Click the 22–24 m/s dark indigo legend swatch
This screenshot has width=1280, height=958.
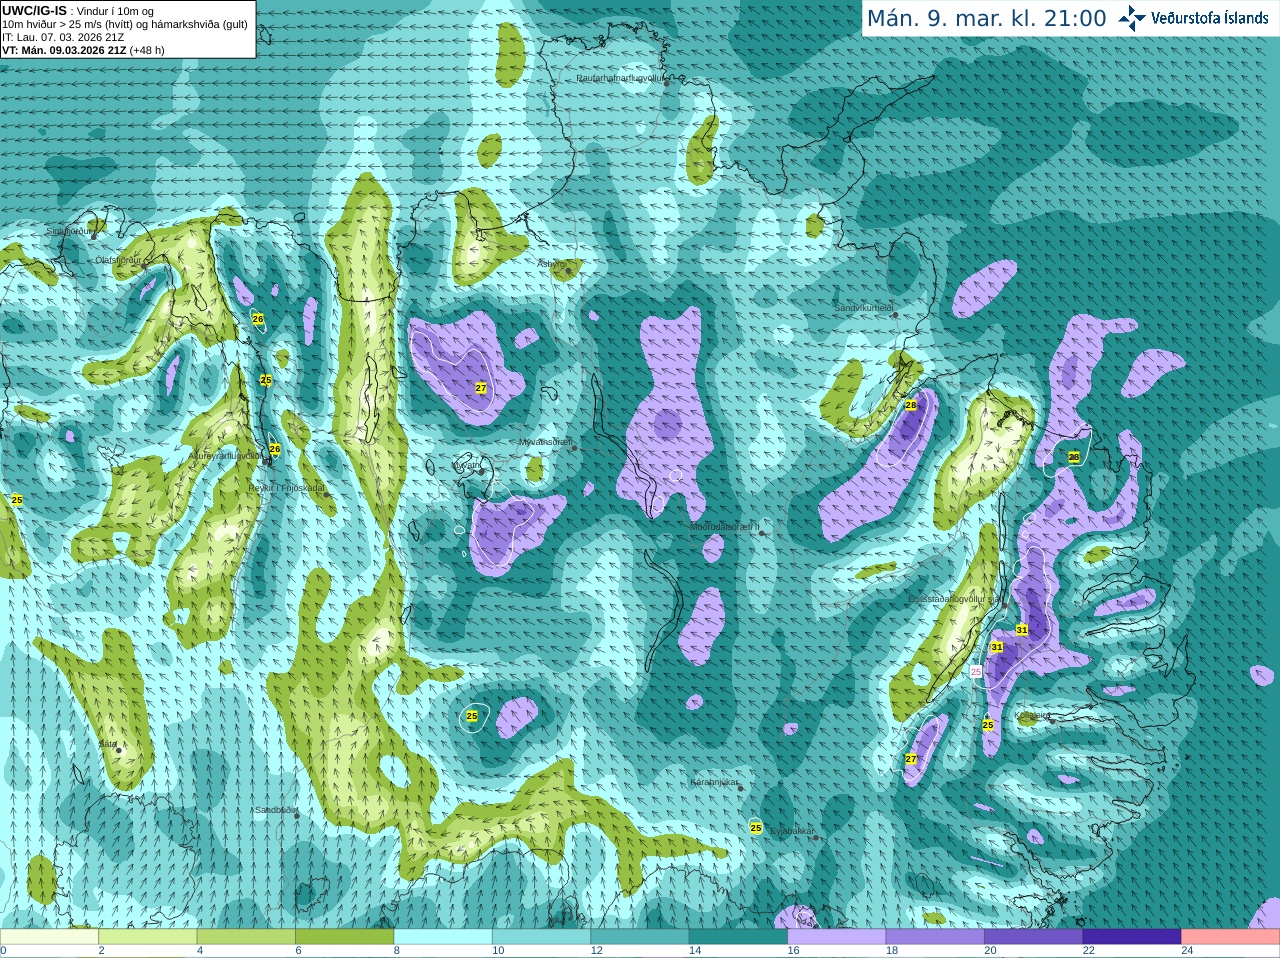1132,937
